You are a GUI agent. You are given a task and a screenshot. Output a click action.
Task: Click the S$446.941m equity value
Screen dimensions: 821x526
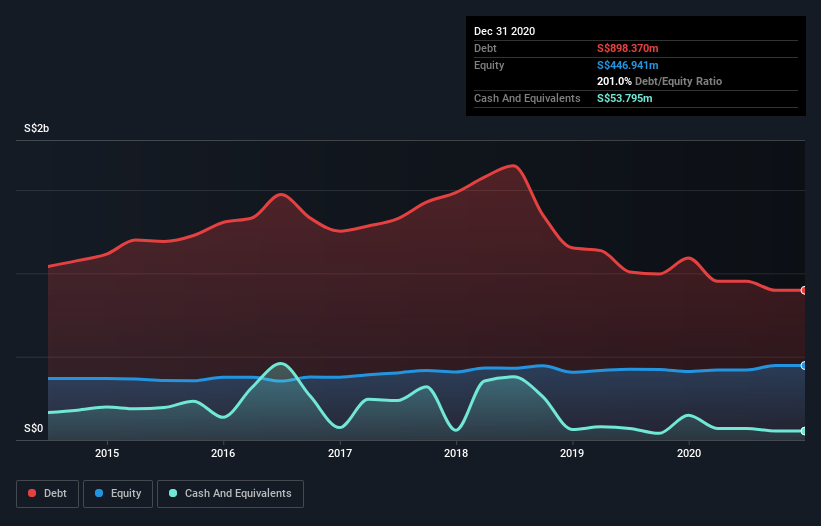pos(628,65)
